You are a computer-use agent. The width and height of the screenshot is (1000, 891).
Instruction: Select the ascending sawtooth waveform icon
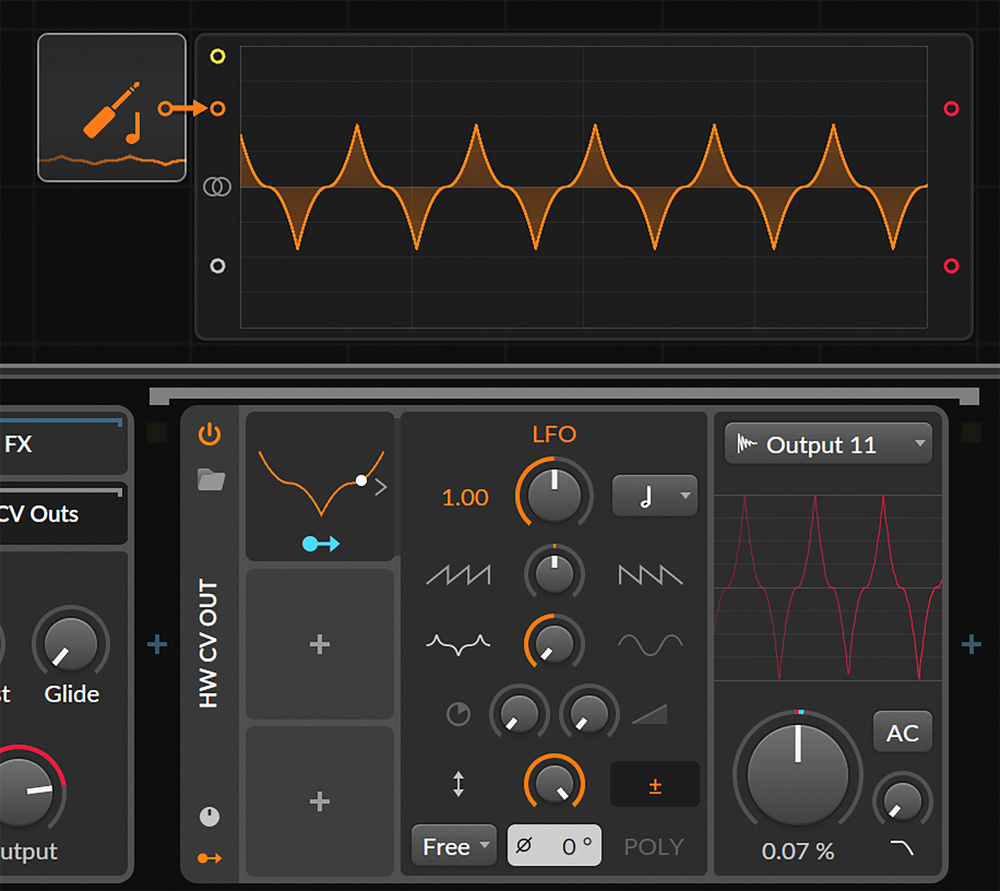click(458, 574)
